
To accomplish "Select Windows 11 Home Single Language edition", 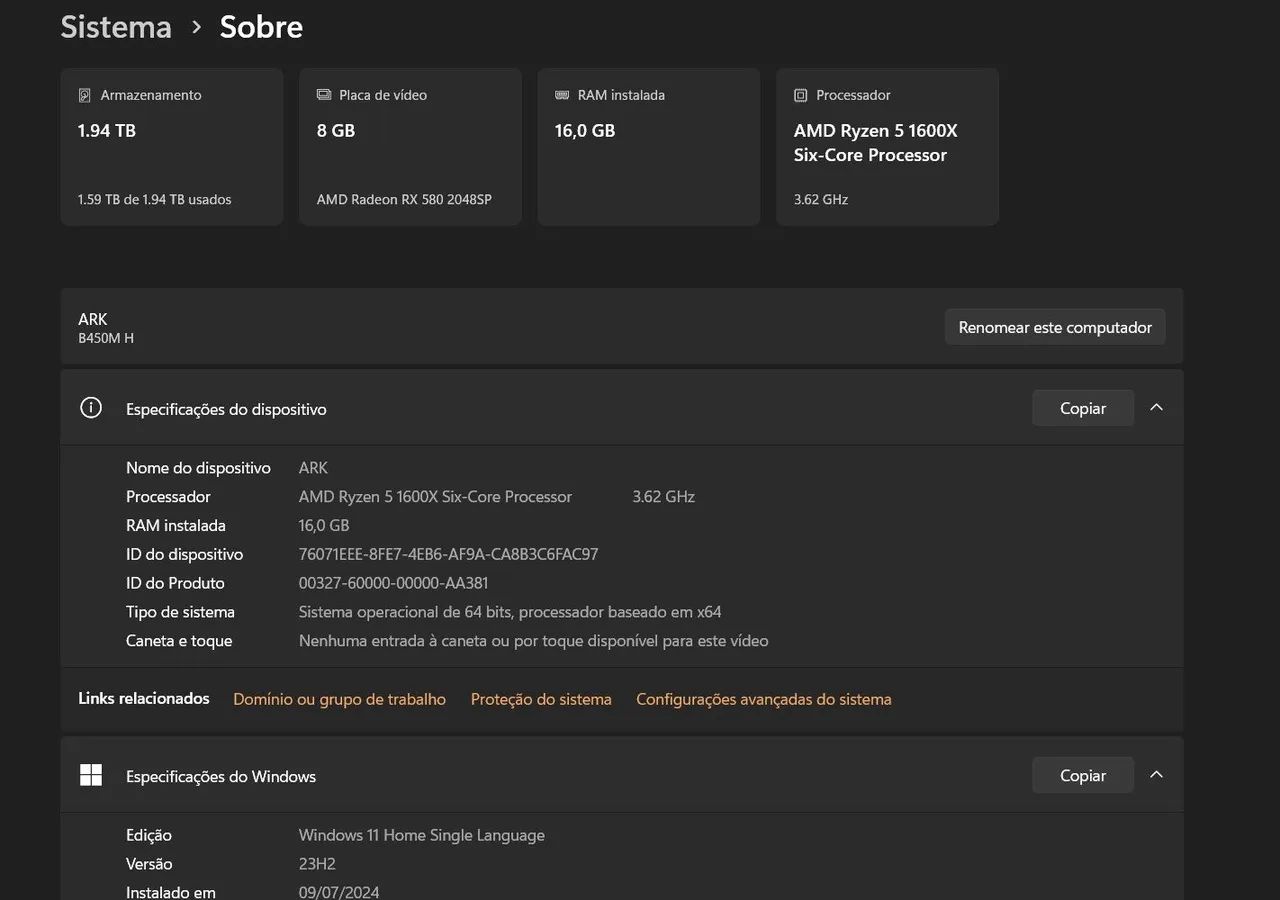I will pos(422,835).
